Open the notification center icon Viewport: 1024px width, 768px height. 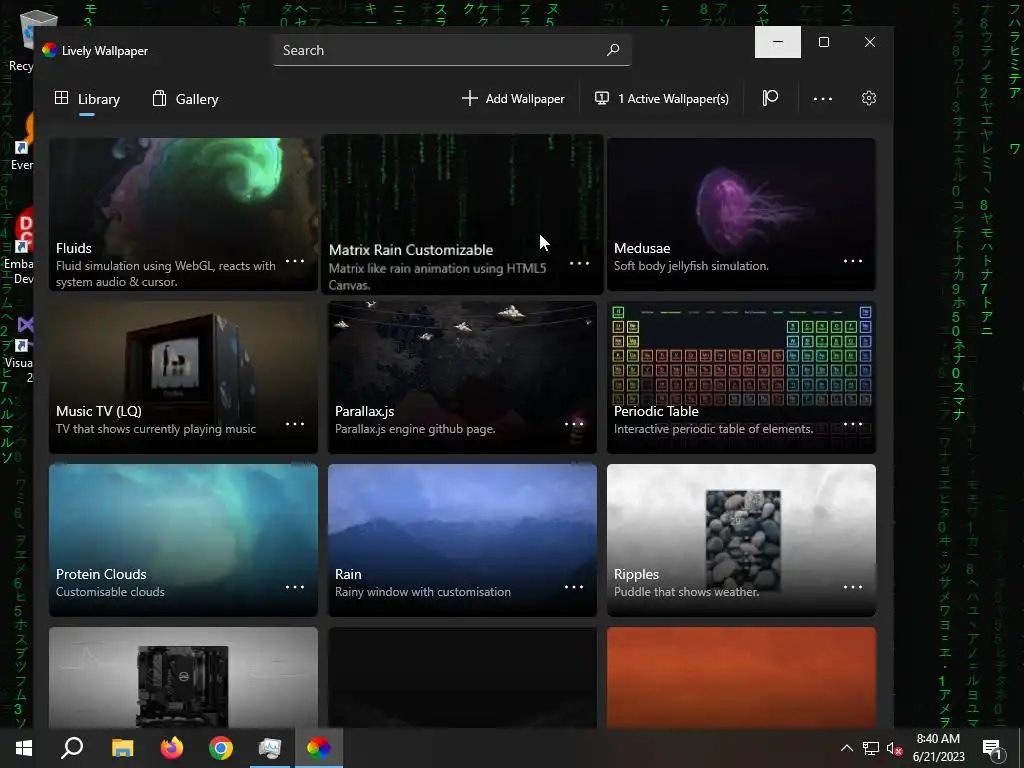click(x=993, y=748)
